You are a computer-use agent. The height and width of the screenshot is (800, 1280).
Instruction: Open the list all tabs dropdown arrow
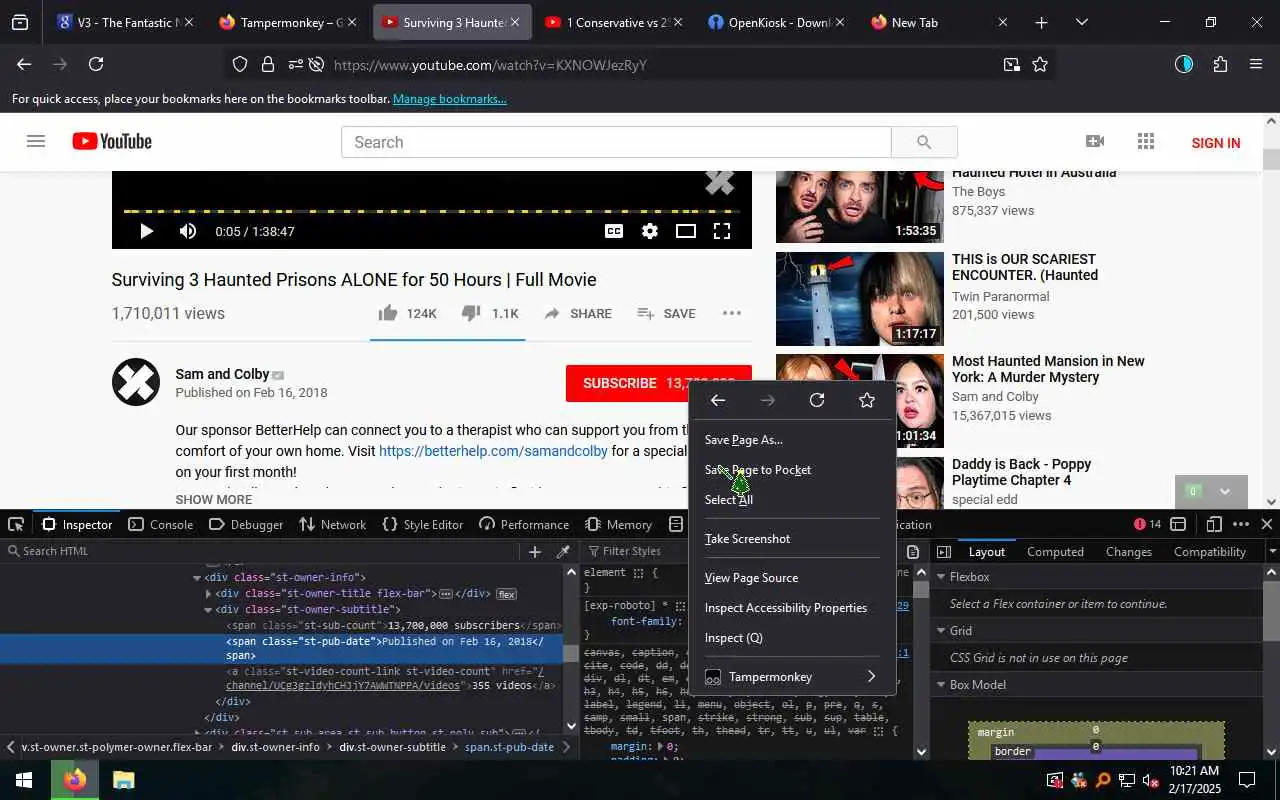click(1081, 22)
